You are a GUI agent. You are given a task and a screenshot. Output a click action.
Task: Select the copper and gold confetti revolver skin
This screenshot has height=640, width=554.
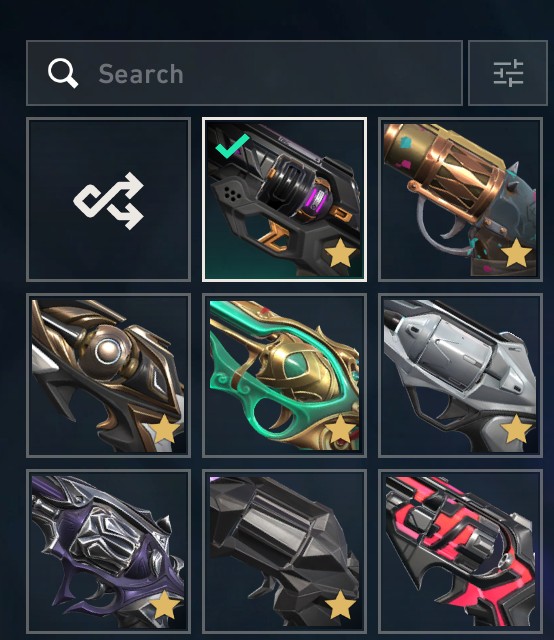[461, 200]
